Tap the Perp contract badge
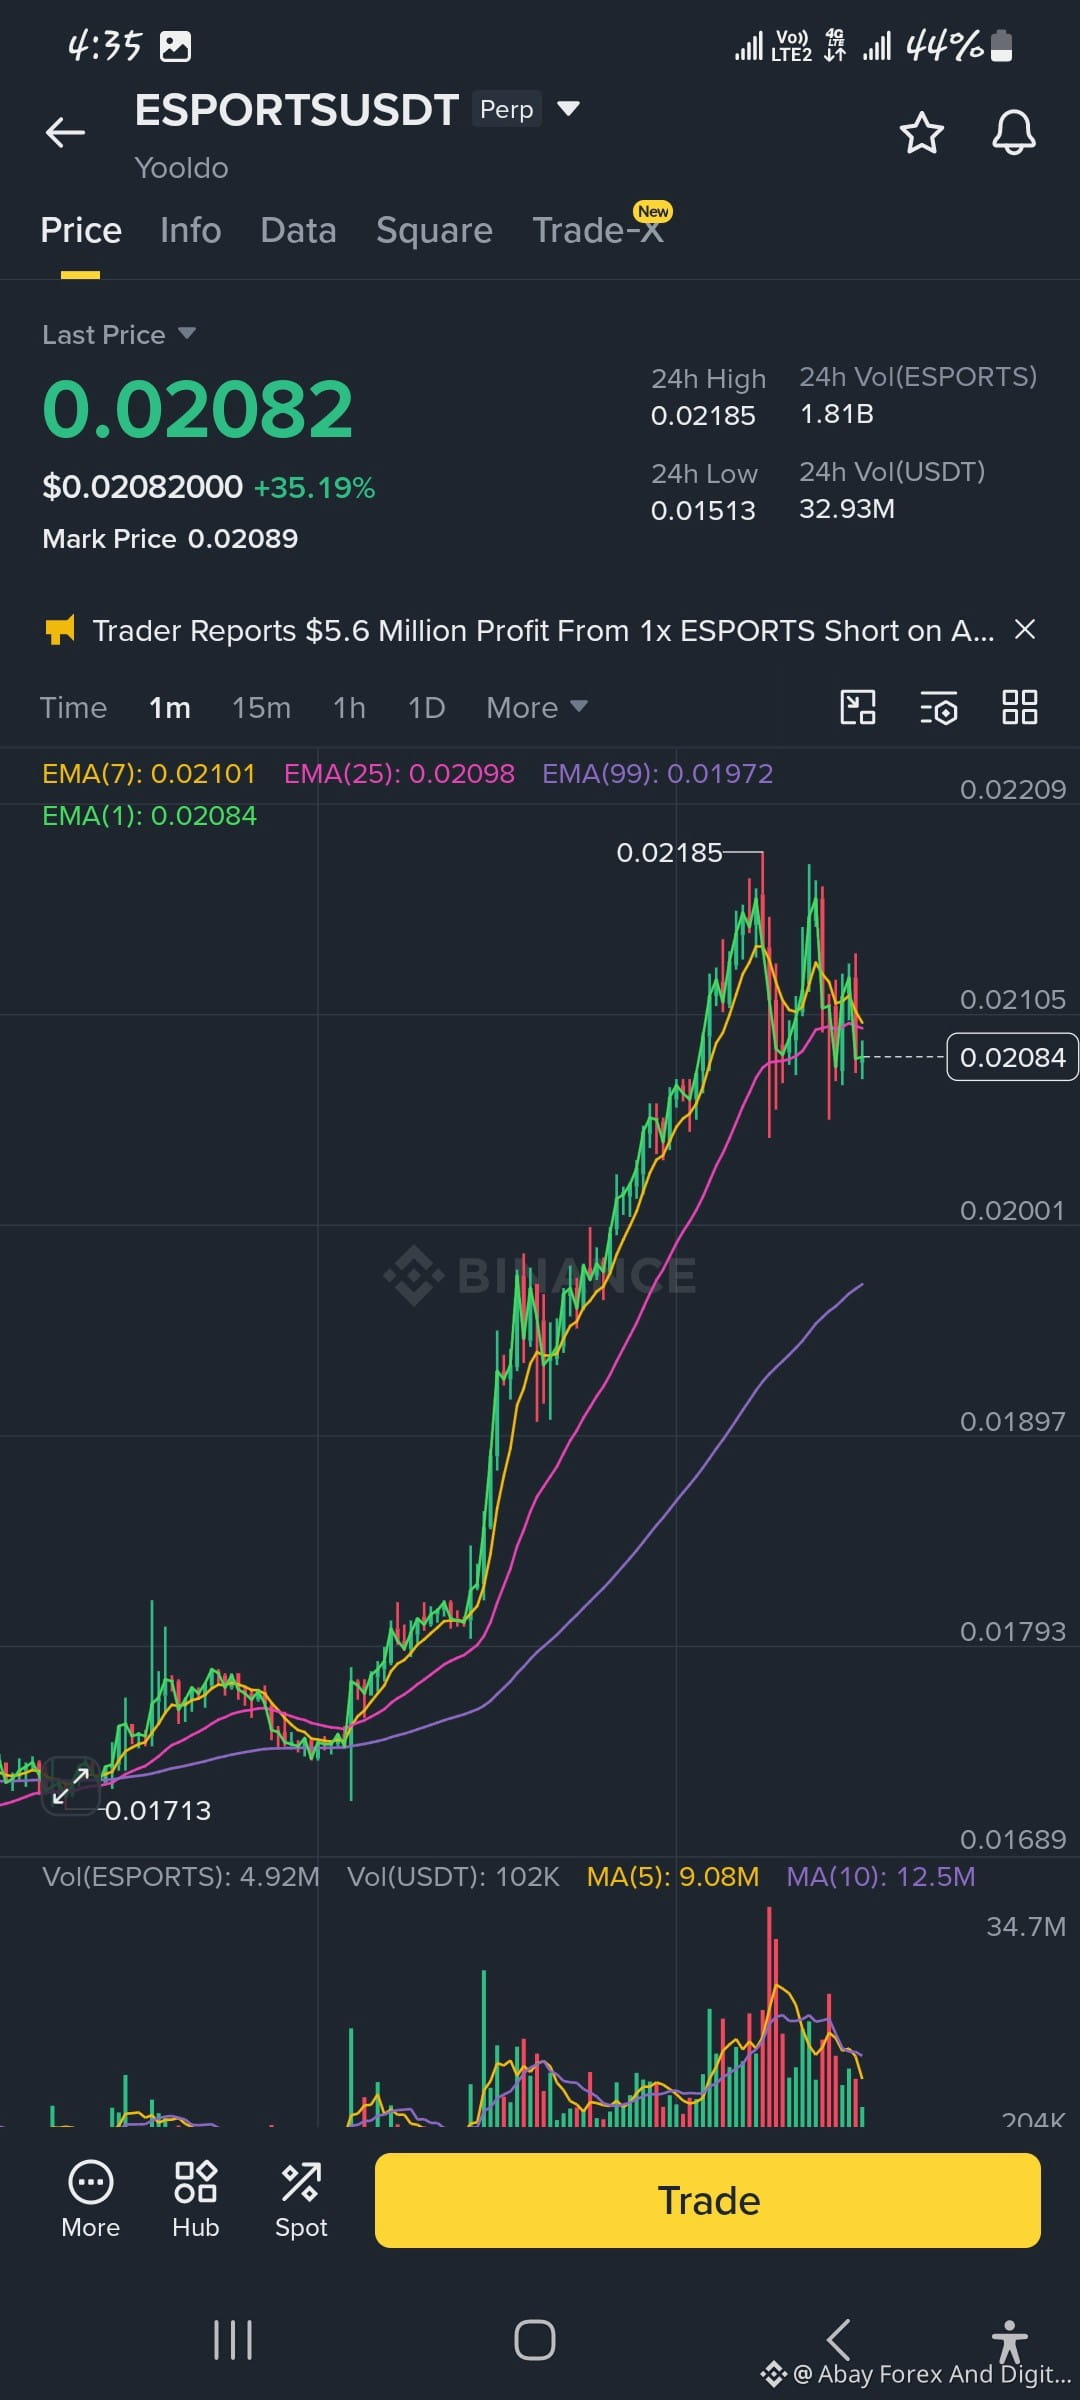Screen dimensions: 1080x2400 [x=507, y=109]
